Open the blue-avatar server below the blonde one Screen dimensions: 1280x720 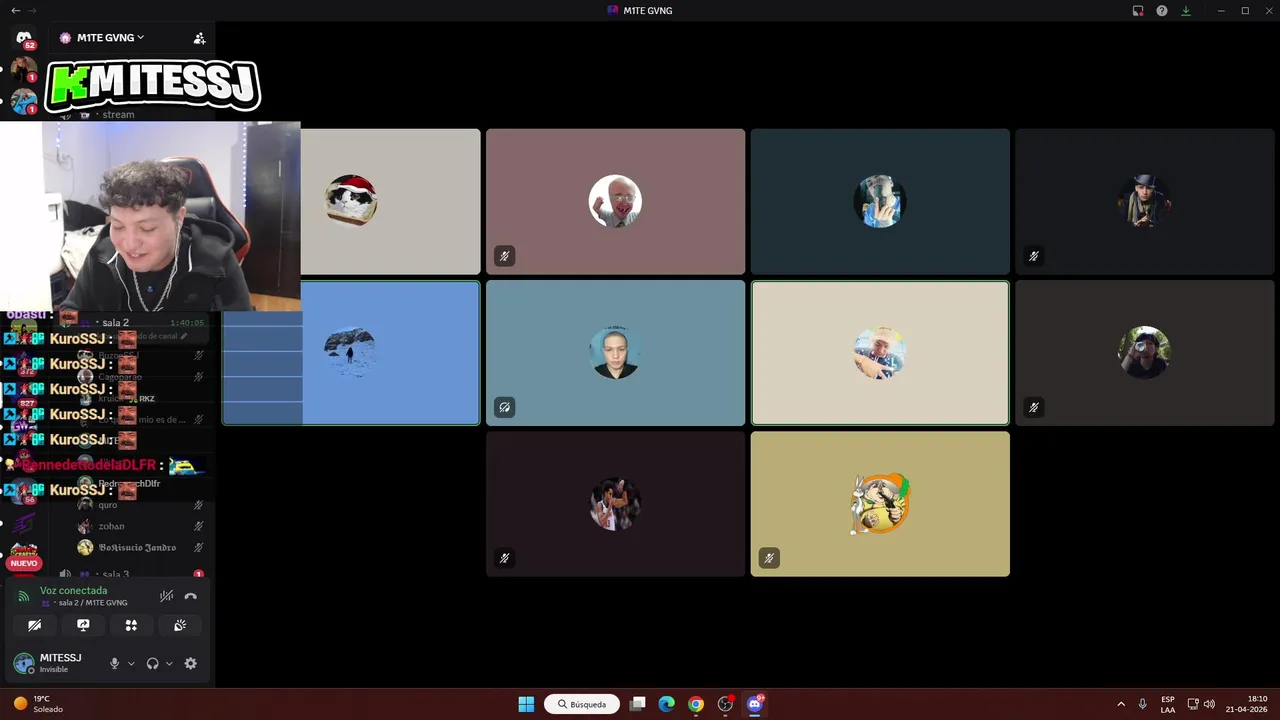[x=24, y=101]
